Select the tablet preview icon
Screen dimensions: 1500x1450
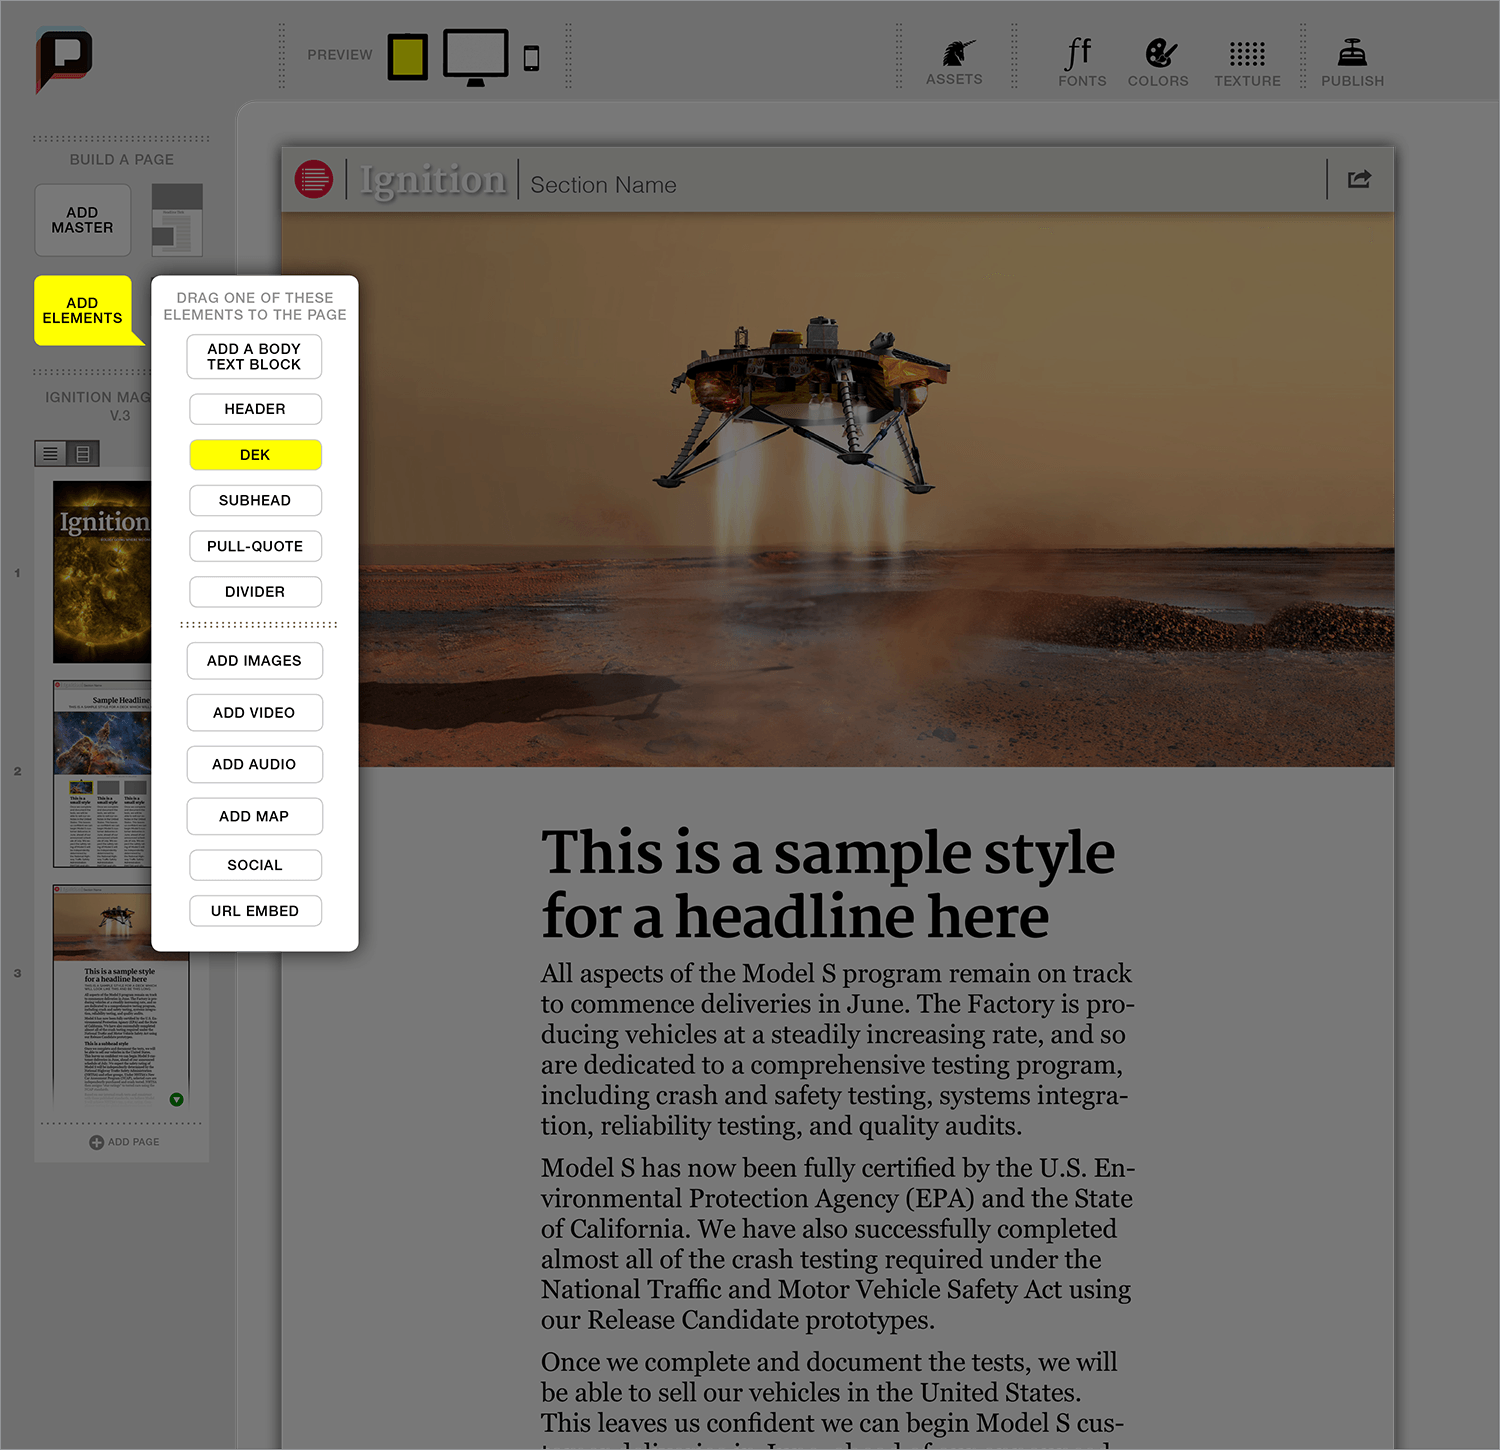(408, 56)
